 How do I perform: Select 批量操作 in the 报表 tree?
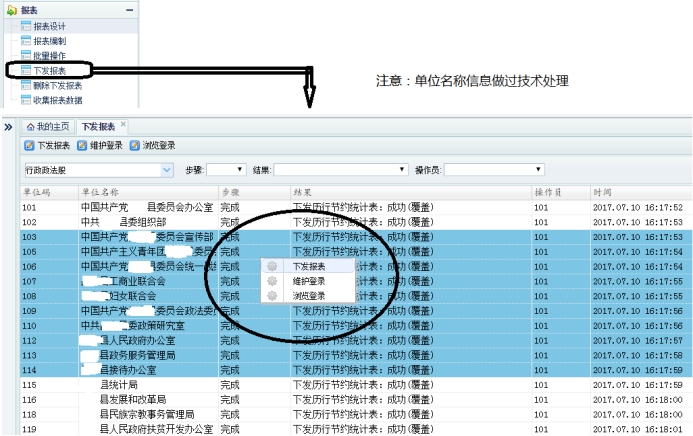(x=50, y=56)
